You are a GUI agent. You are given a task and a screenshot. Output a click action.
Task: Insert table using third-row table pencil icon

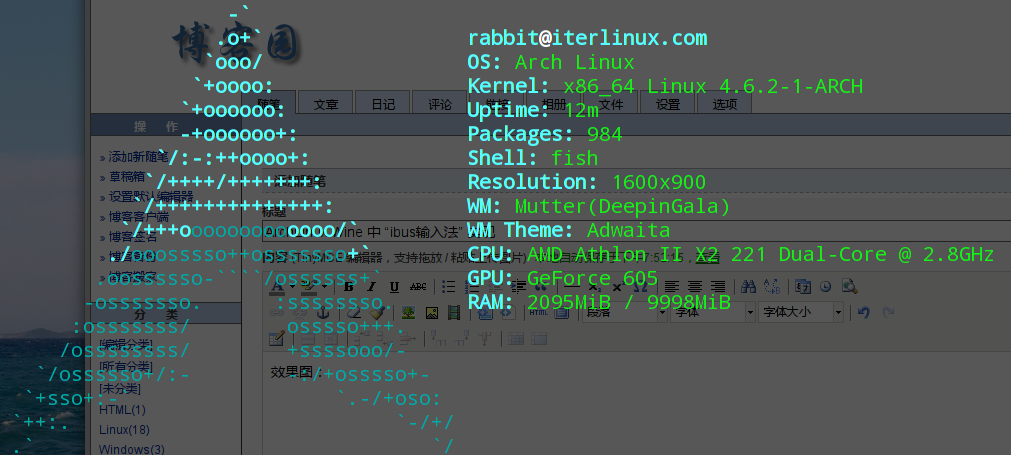[277, 338]
